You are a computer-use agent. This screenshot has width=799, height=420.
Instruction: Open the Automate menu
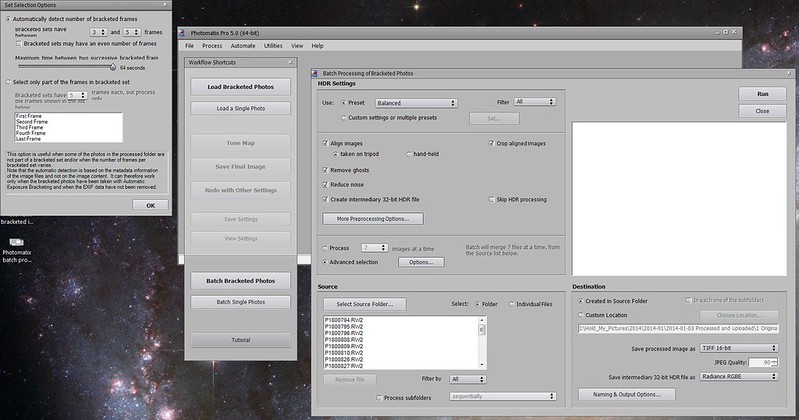pos(242,46)
